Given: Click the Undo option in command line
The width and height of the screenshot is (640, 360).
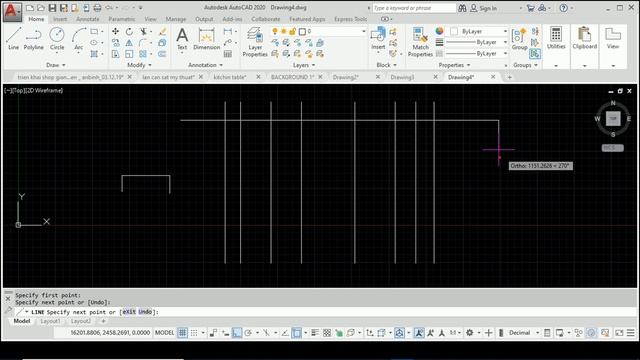Looking at the screenshot, I should point(145,312).
